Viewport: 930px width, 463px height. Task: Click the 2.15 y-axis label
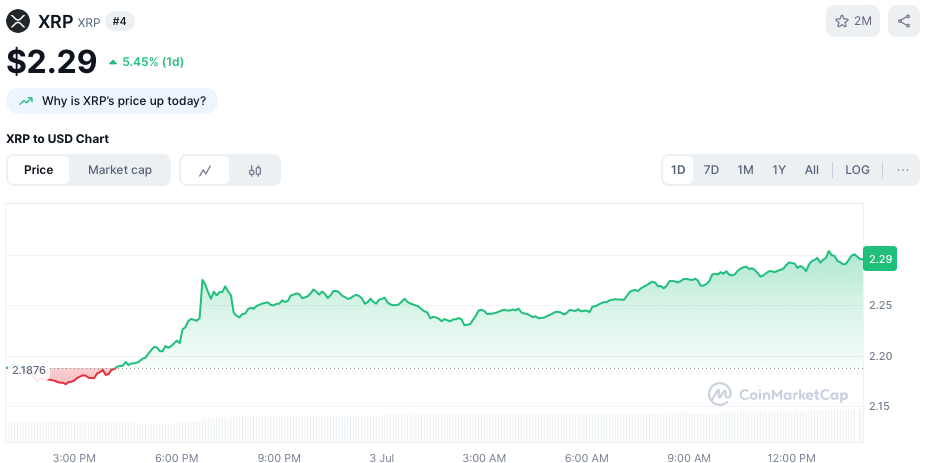pyautogui.click(x=880, y=407)
